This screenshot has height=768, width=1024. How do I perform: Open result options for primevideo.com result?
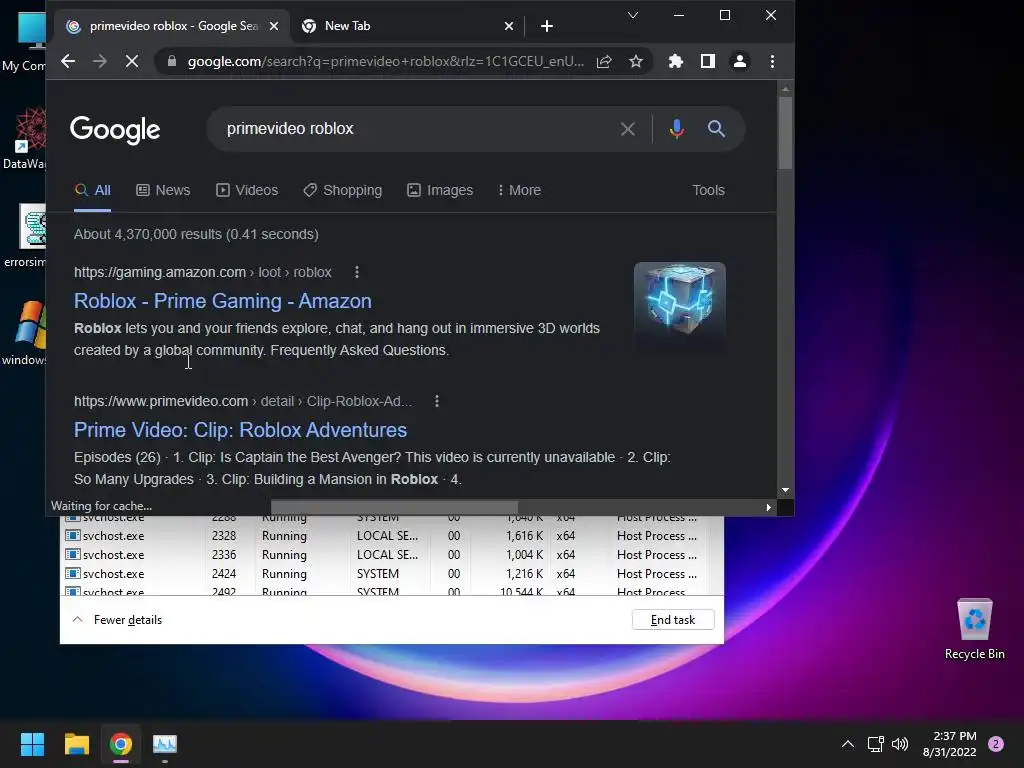click(437, 401)
